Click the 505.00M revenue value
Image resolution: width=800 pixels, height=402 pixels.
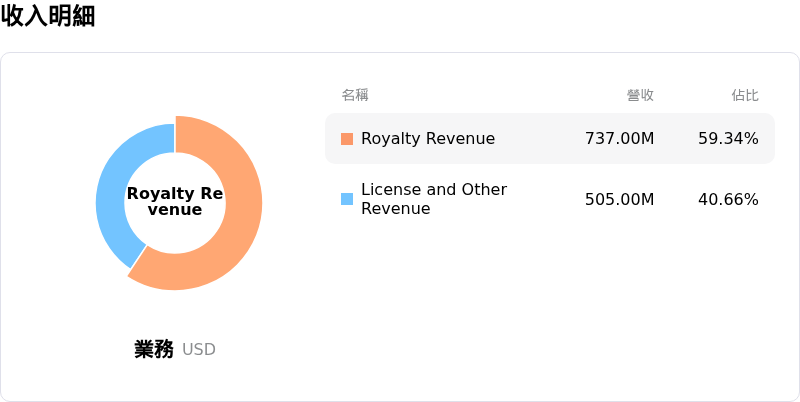click(x=619, y=199)
